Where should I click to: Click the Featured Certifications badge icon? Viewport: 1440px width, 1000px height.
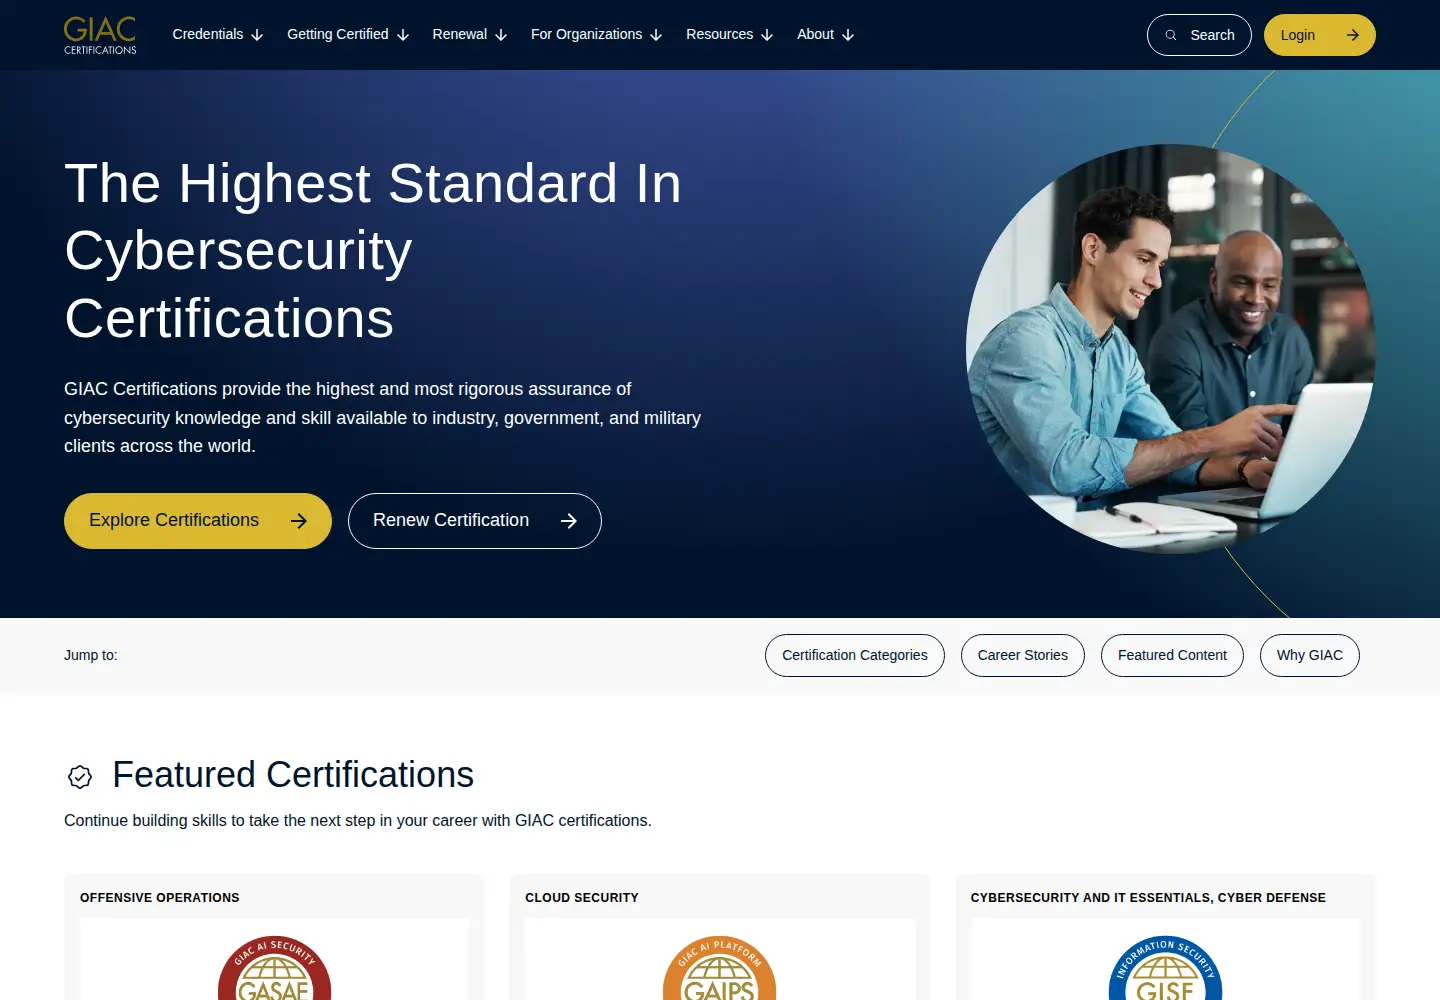click(80, 776)
